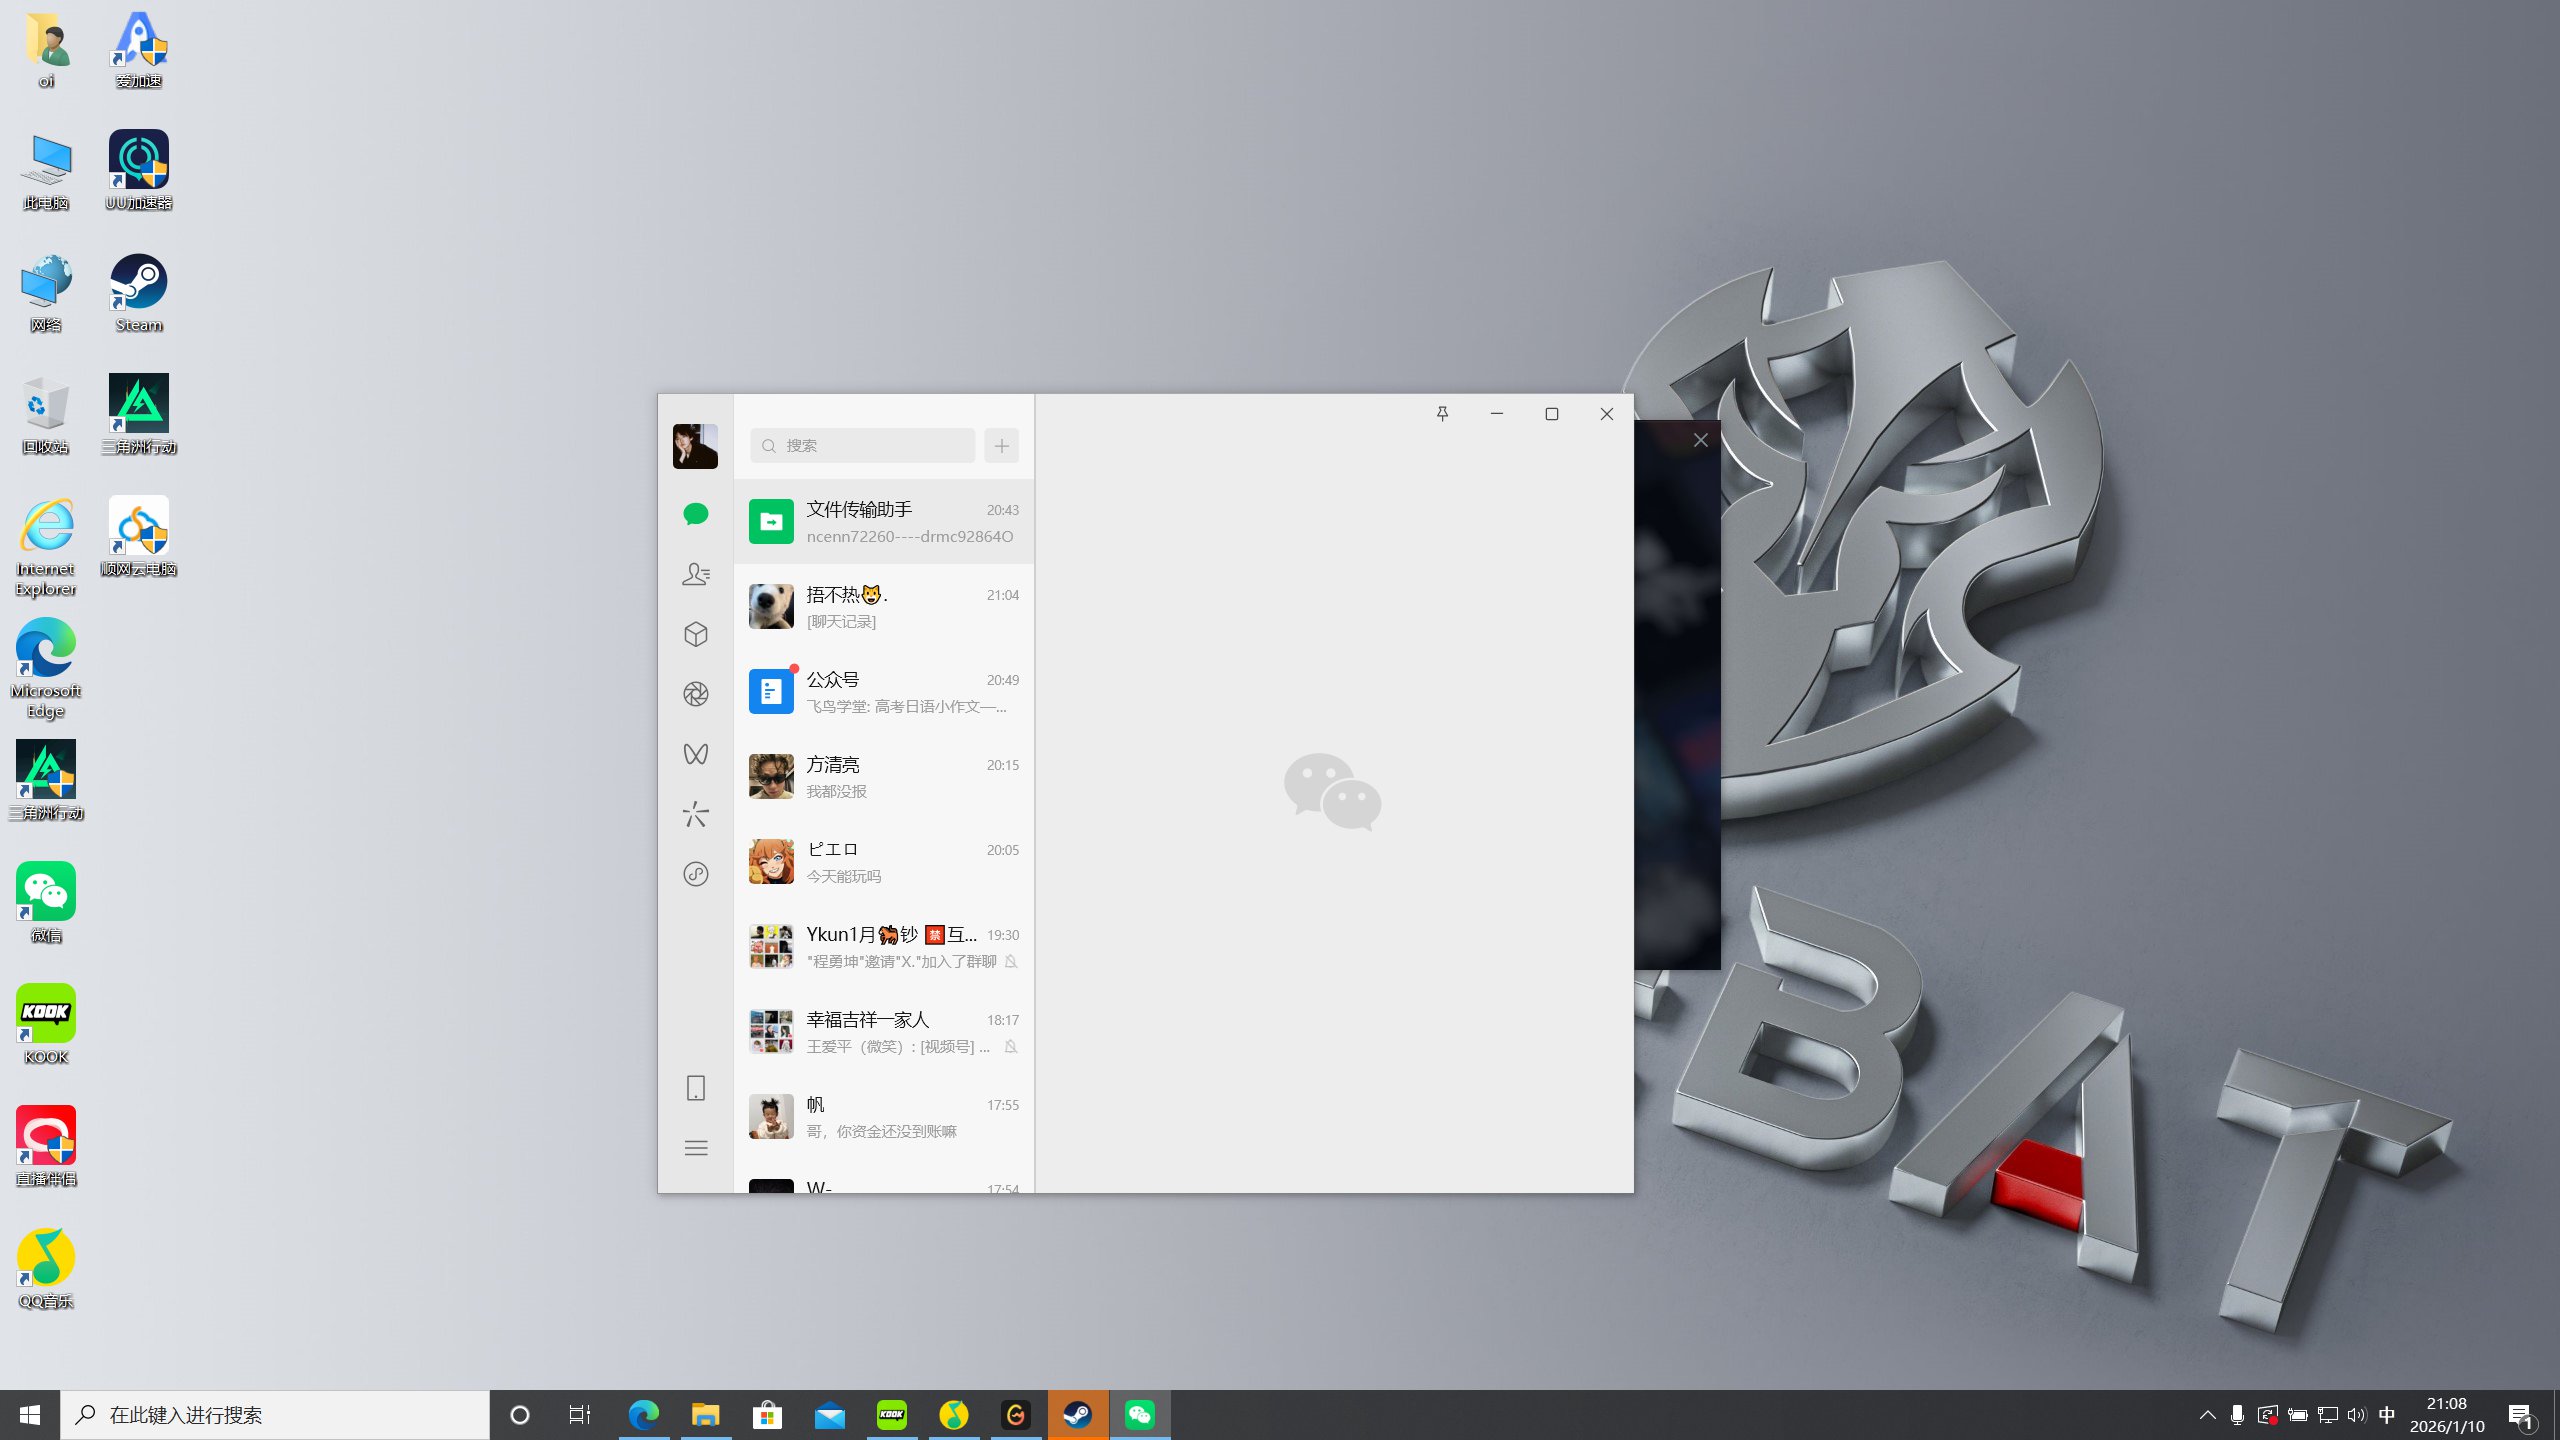The height and width of the screenshot is (1440, 2560).
Task: Toggle the pin-window-on-top icon
Action: coord(1442,414)
